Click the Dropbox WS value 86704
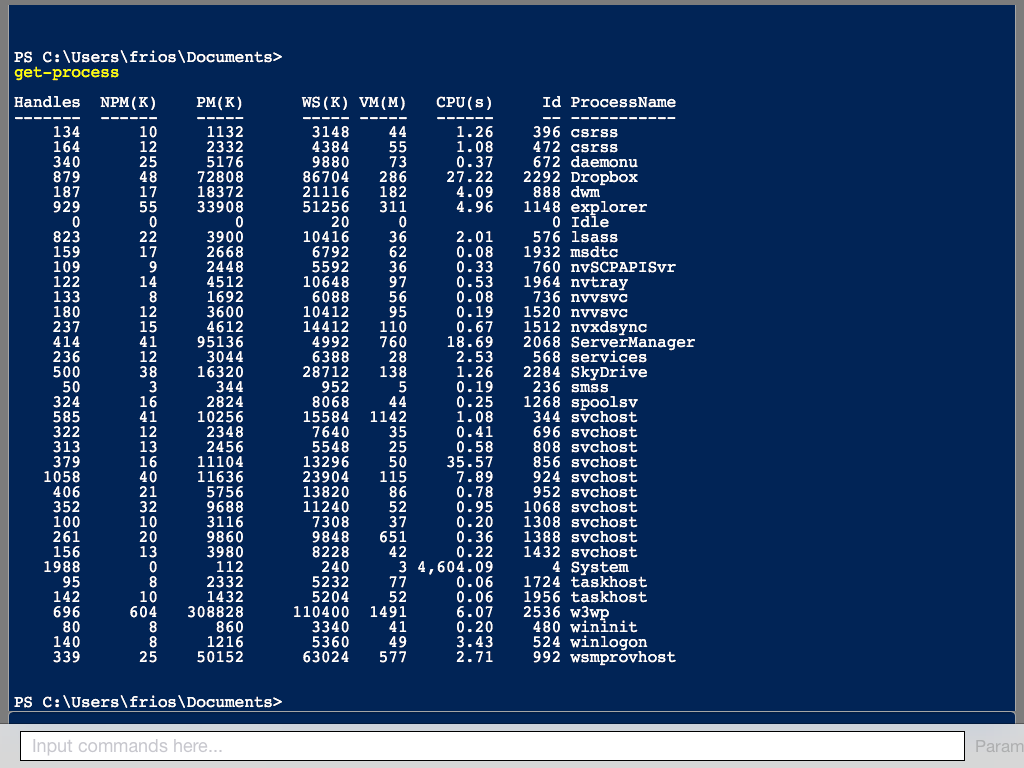The width and height of the screenshot is (1024, 768). (325, 178)
